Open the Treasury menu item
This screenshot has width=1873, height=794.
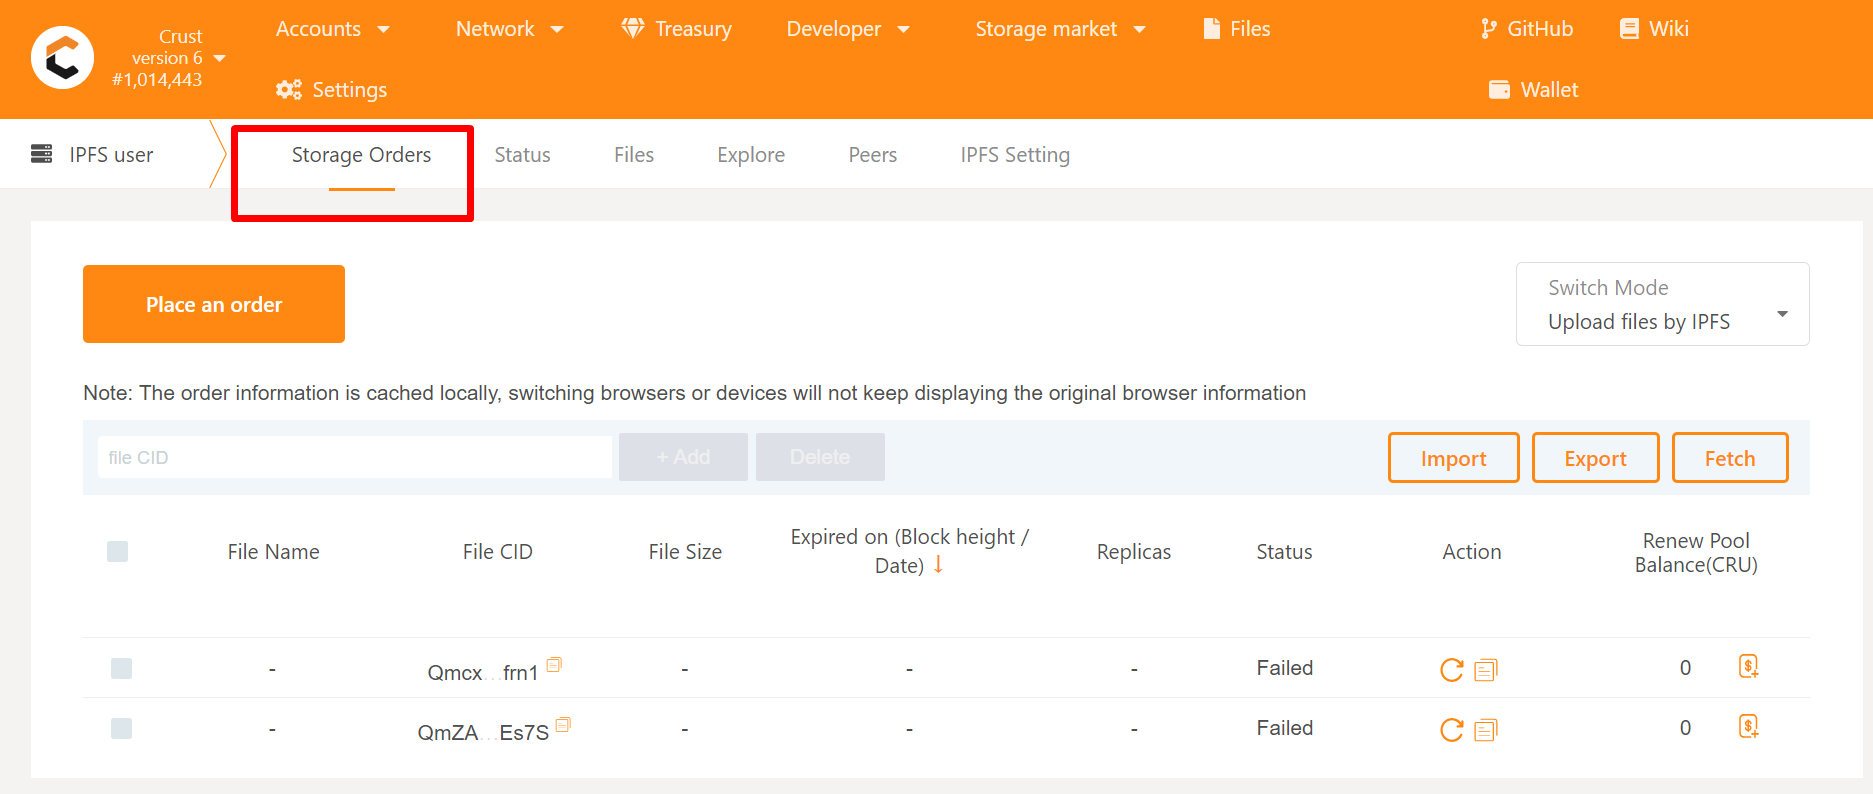(677, 29)
